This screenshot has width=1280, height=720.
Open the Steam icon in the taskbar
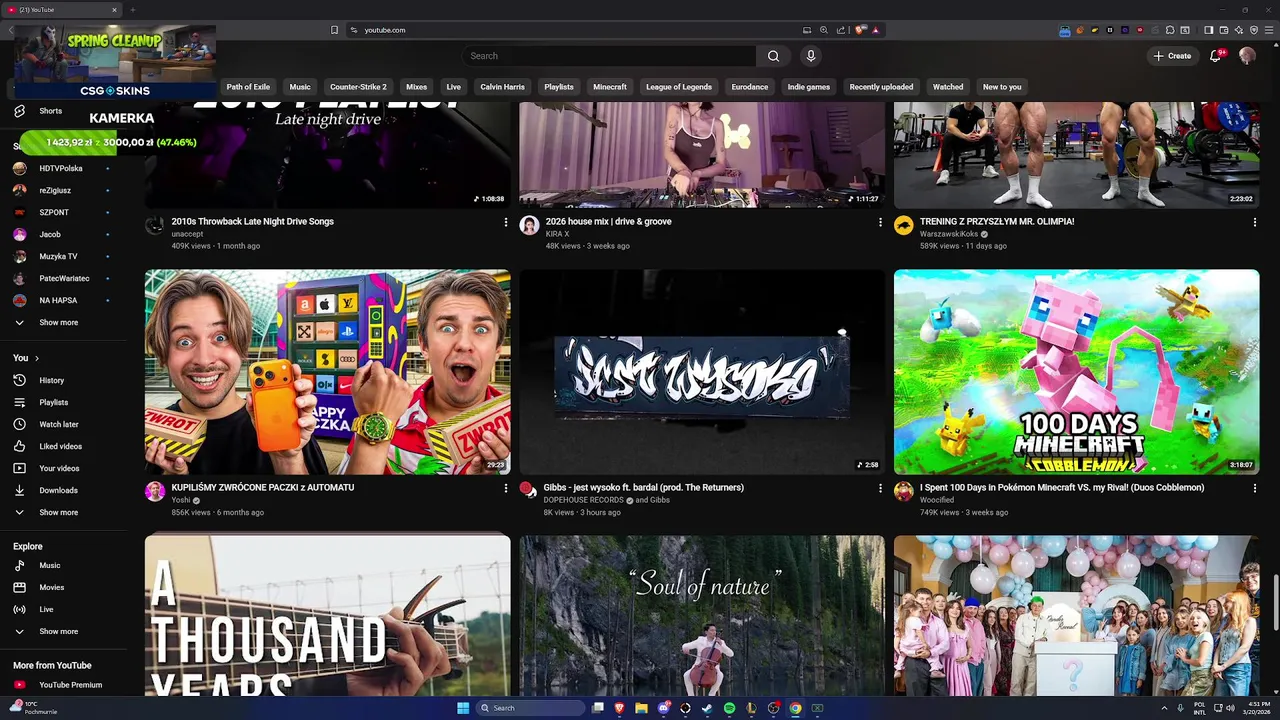(707, 708)
